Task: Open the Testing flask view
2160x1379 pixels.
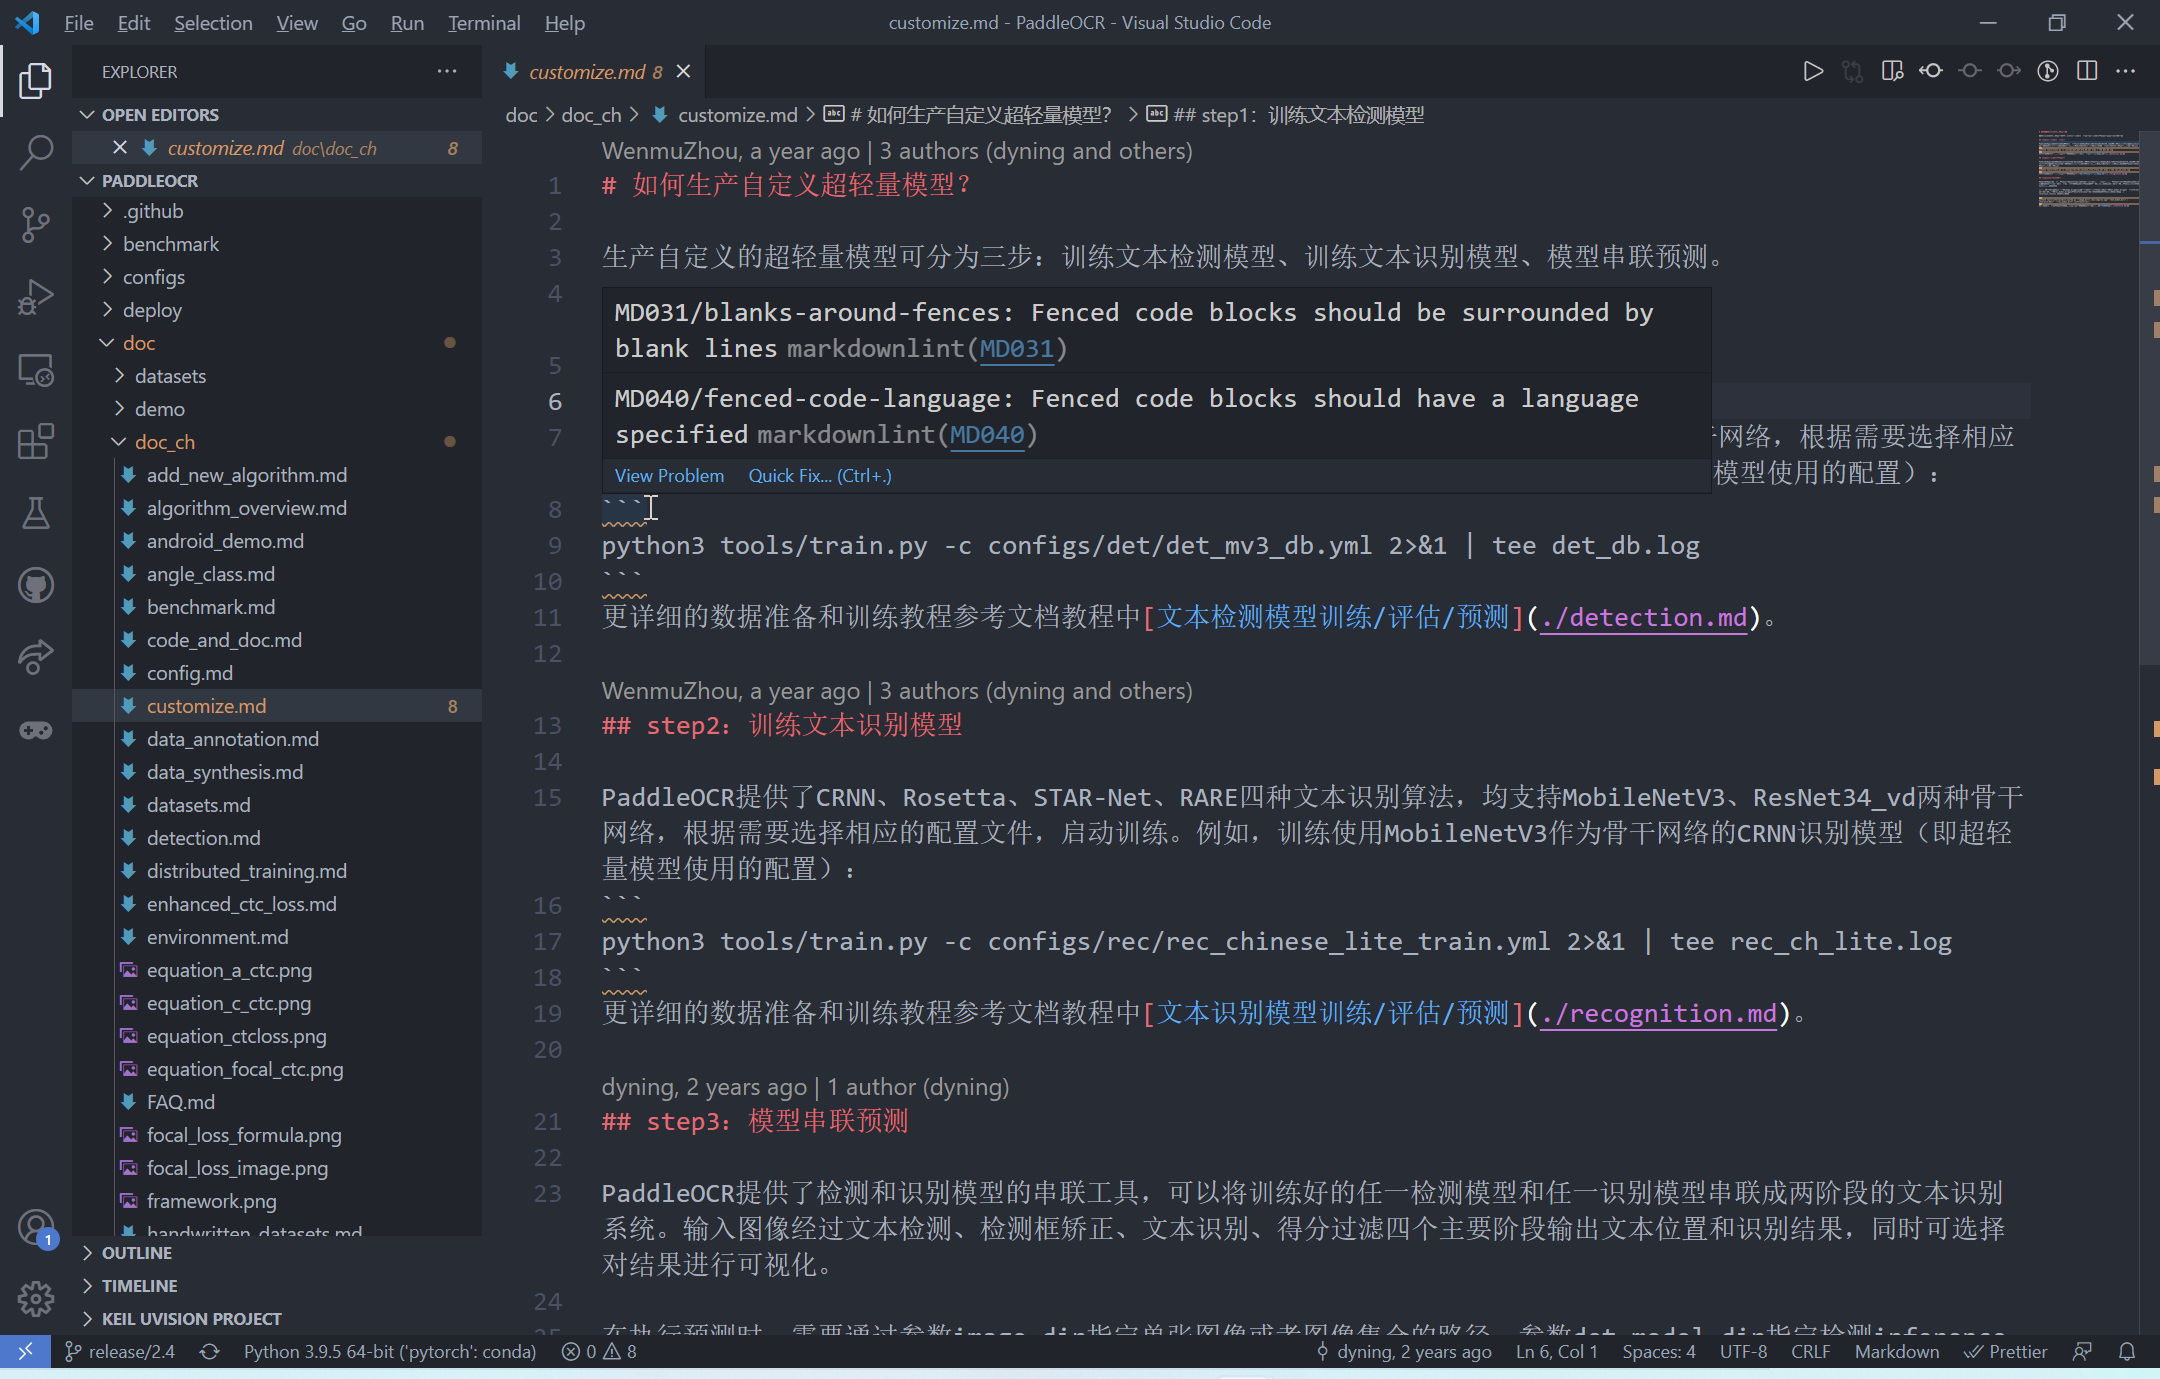Action: tap(36, 513)
